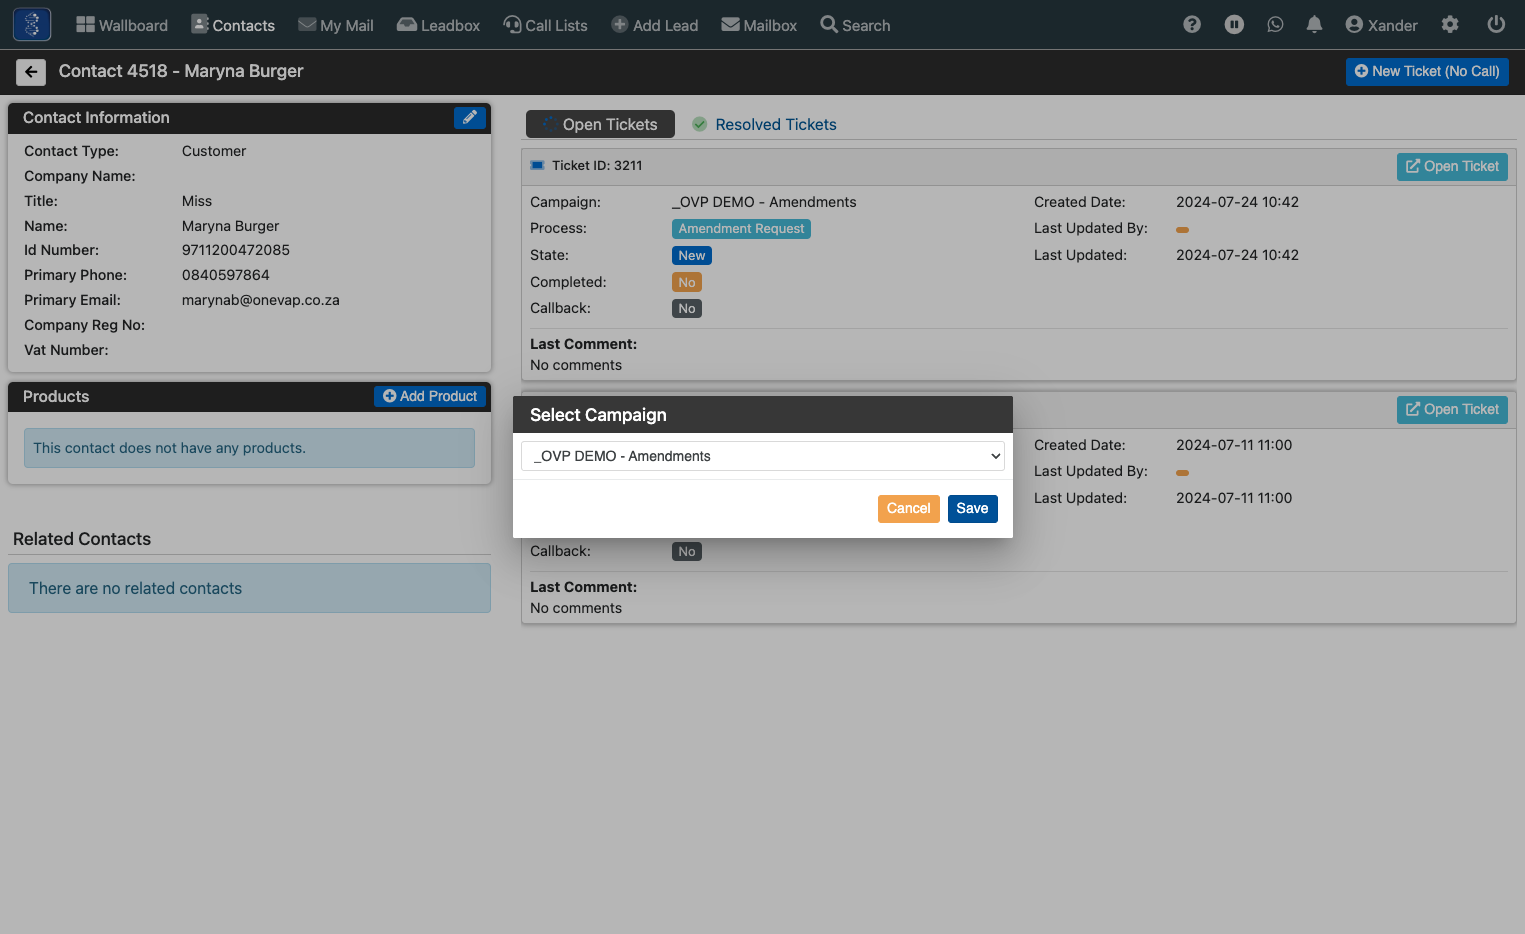
Task: Open Ticket for Ticket ID 3211
Action: 1452,167
